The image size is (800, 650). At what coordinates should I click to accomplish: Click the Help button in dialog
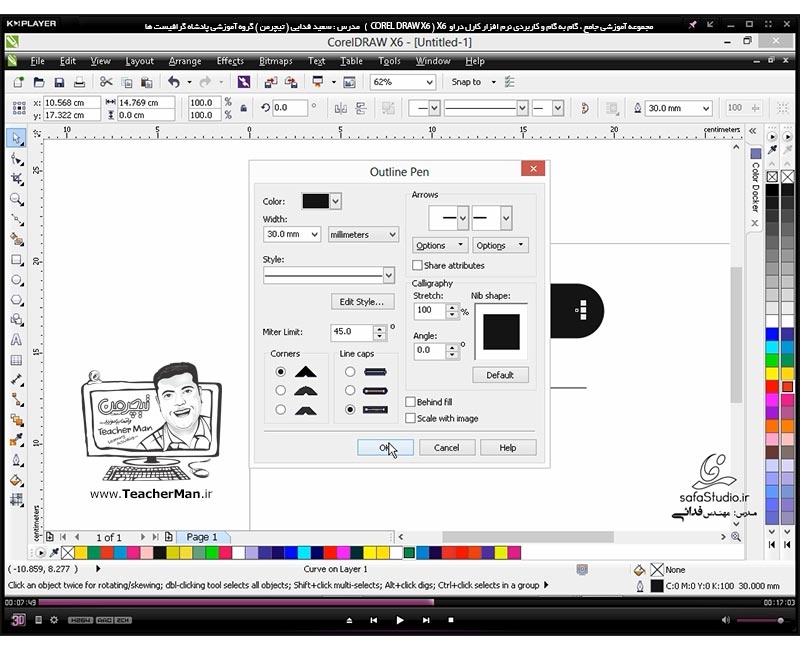pyautogui.click(x=508, y=447)
